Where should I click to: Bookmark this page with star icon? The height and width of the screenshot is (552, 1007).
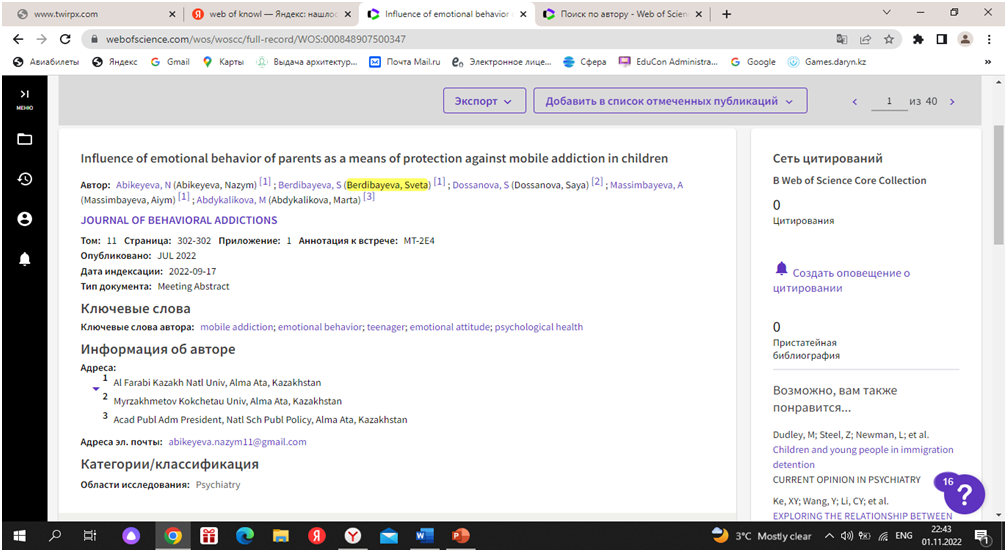[888, 39]
